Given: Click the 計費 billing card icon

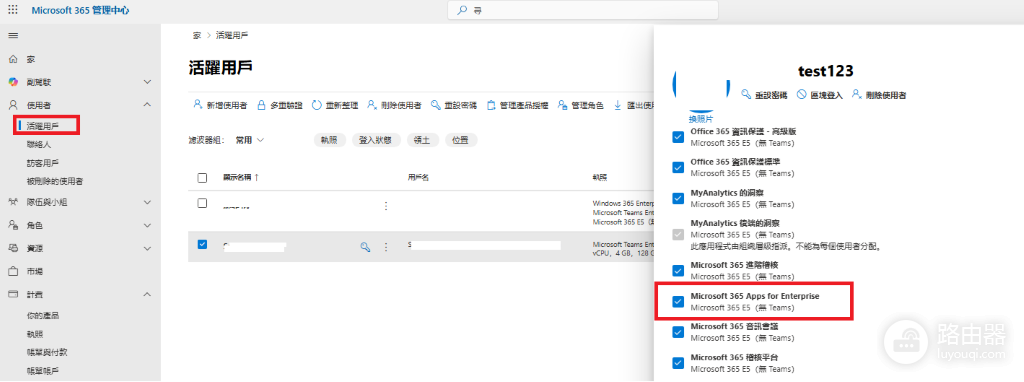Looking at the screenshot, I should coord(13,294).
